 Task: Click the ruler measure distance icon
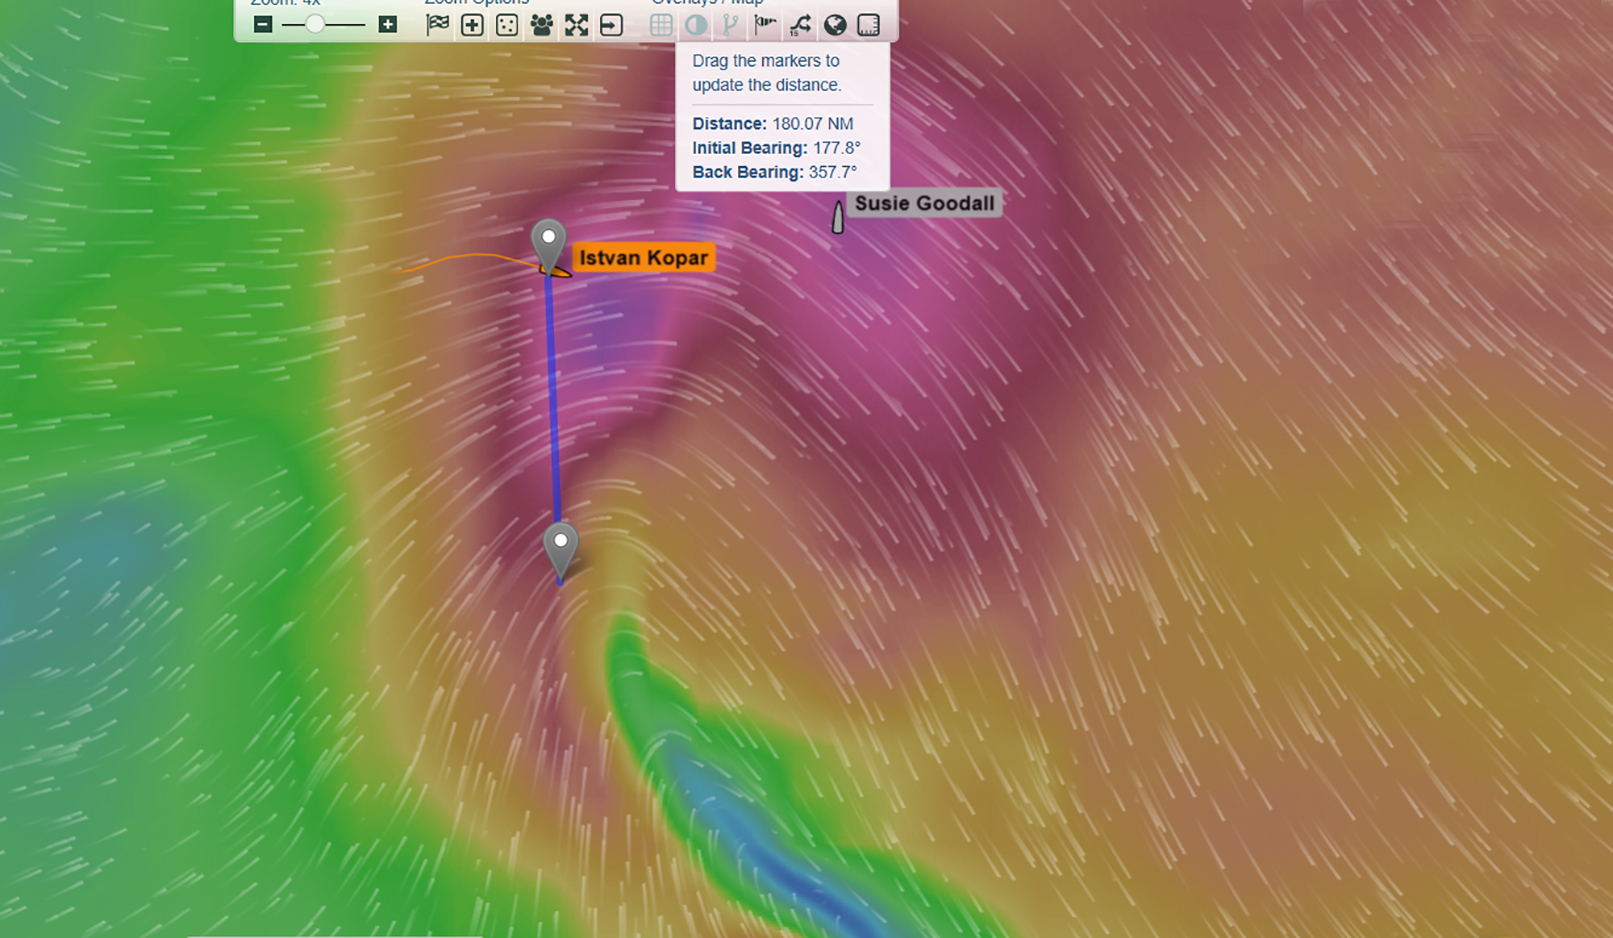pos(869,25)
